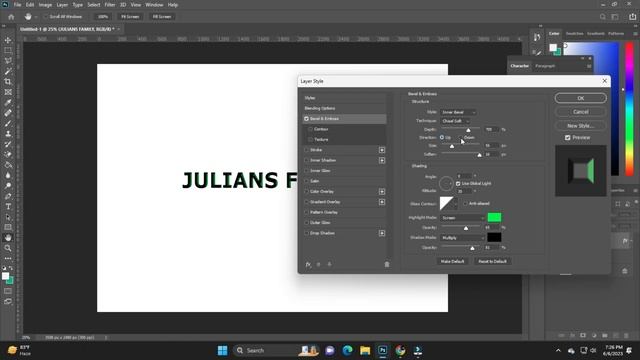Click the New Style button
640x360 pixels.
click(x=580, y=126)
